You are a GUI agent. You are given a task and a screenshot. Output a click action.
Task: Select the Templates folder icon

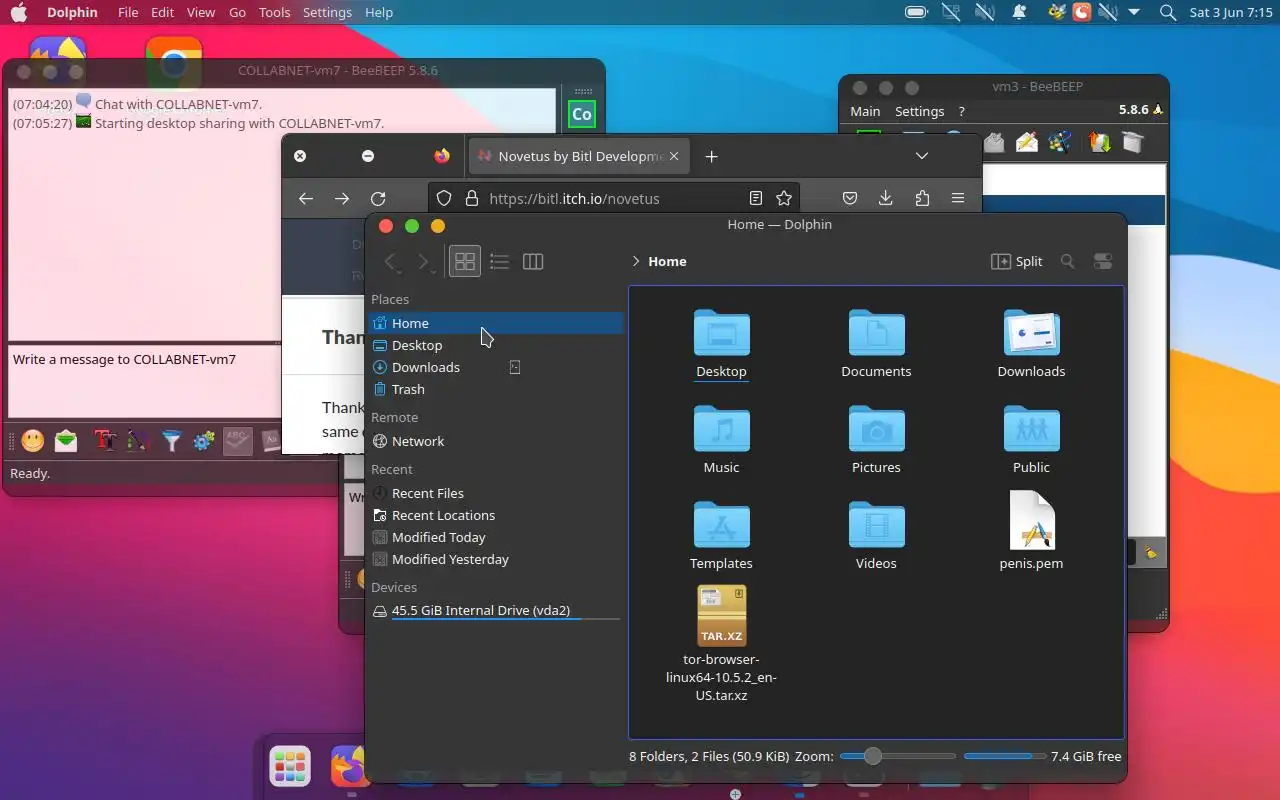pos(721,524)
